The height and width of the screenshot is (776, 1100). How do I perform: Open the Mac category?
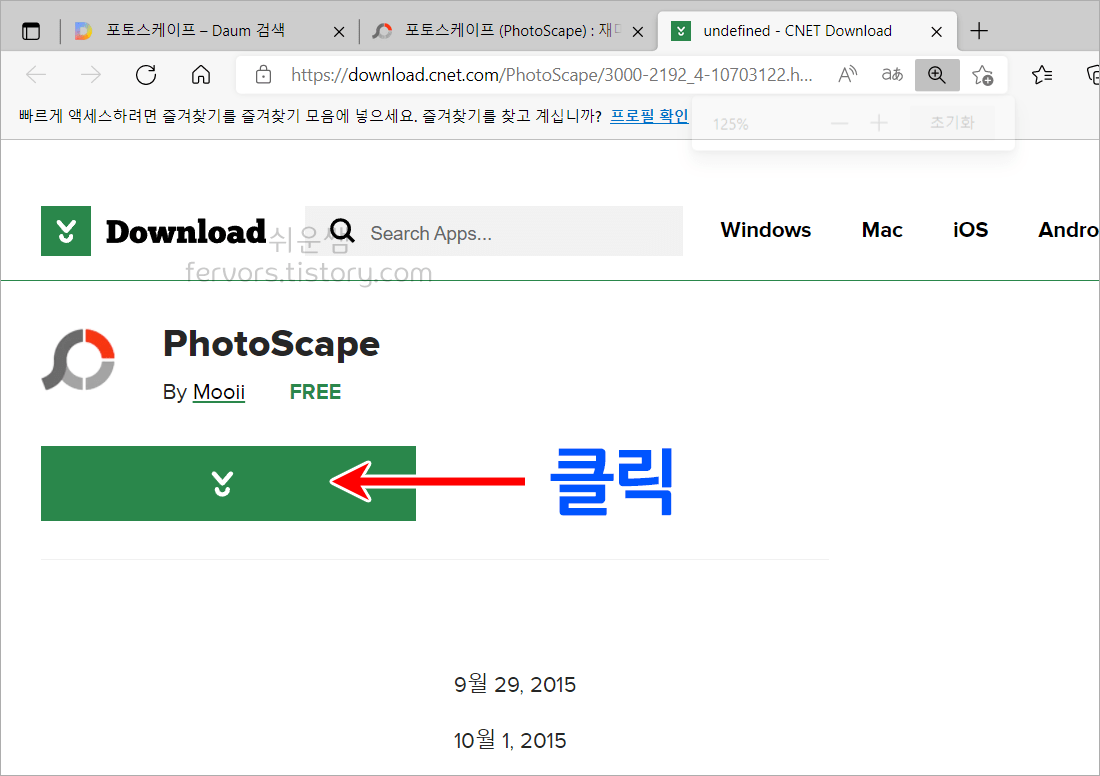(882, 230)
